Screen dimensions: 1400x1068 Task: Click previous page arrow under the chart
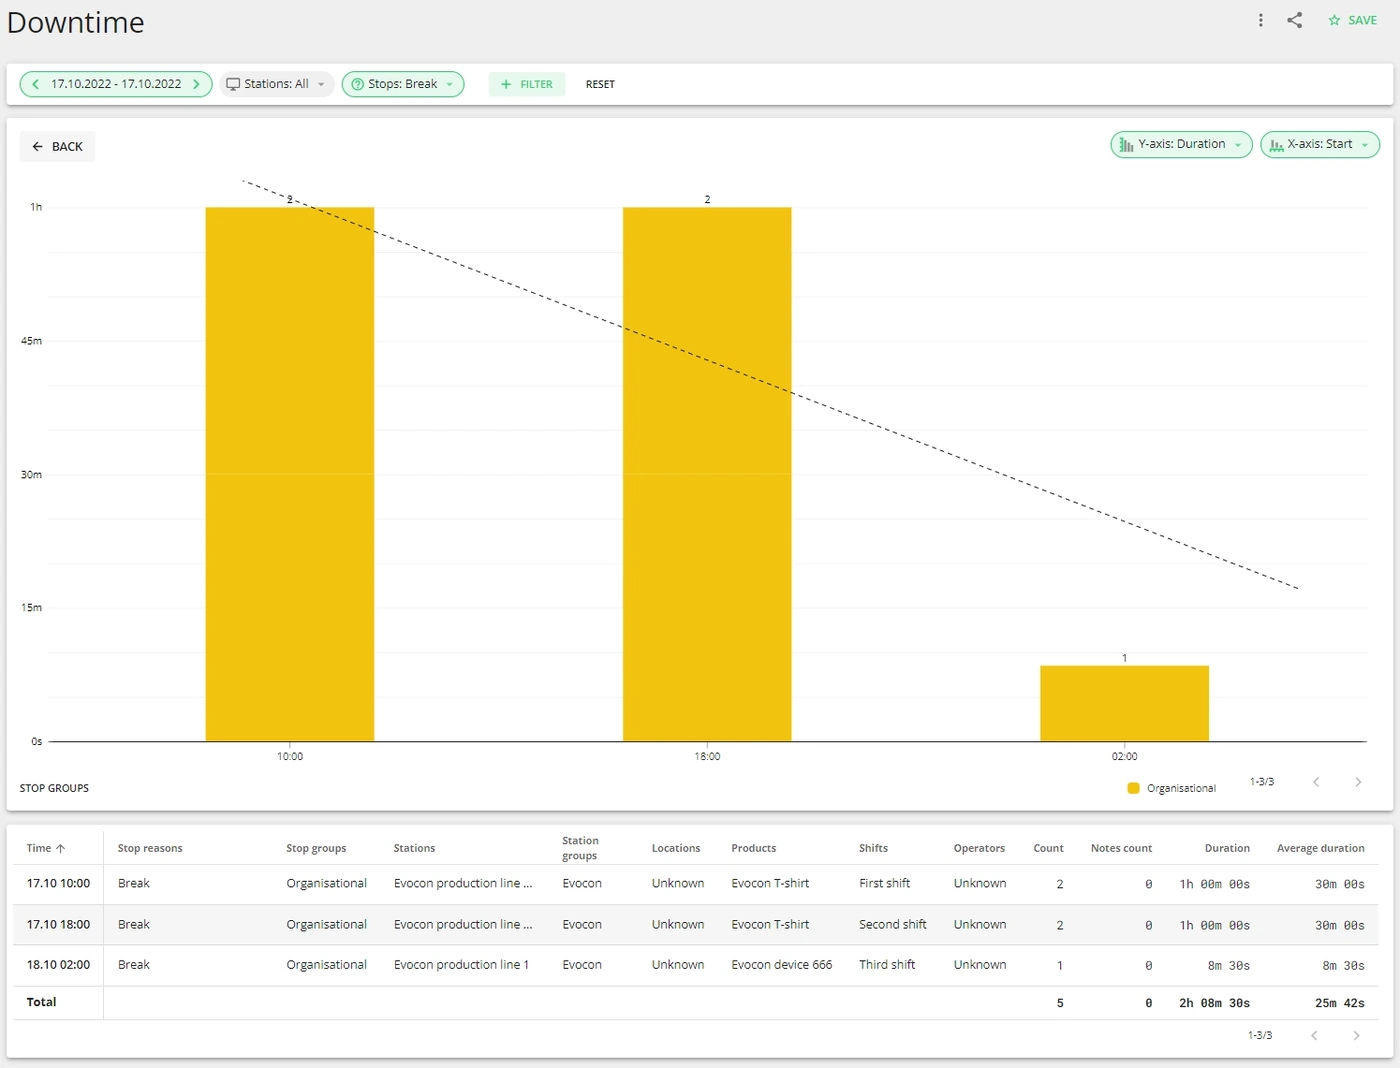(x=1316, y=782)
